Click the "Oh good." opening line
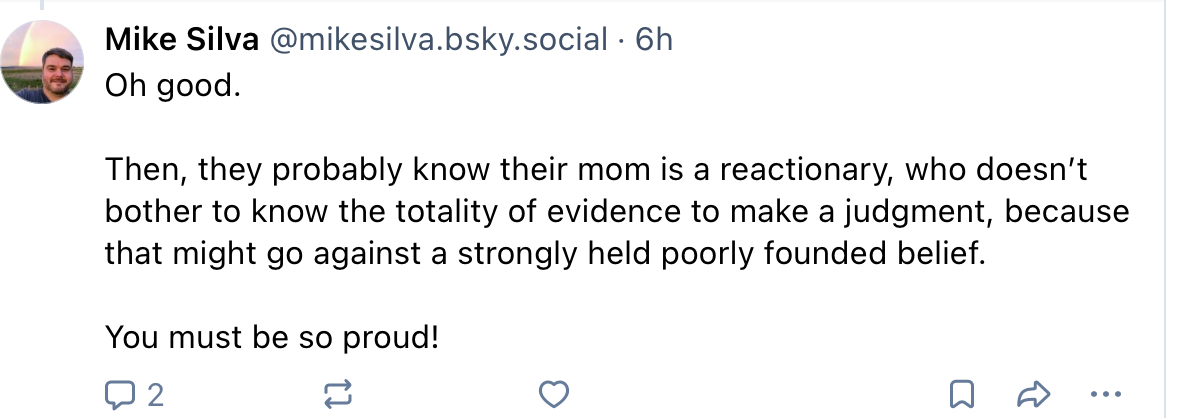Viewport: 1192px width, 418px height. coord(173,87)
